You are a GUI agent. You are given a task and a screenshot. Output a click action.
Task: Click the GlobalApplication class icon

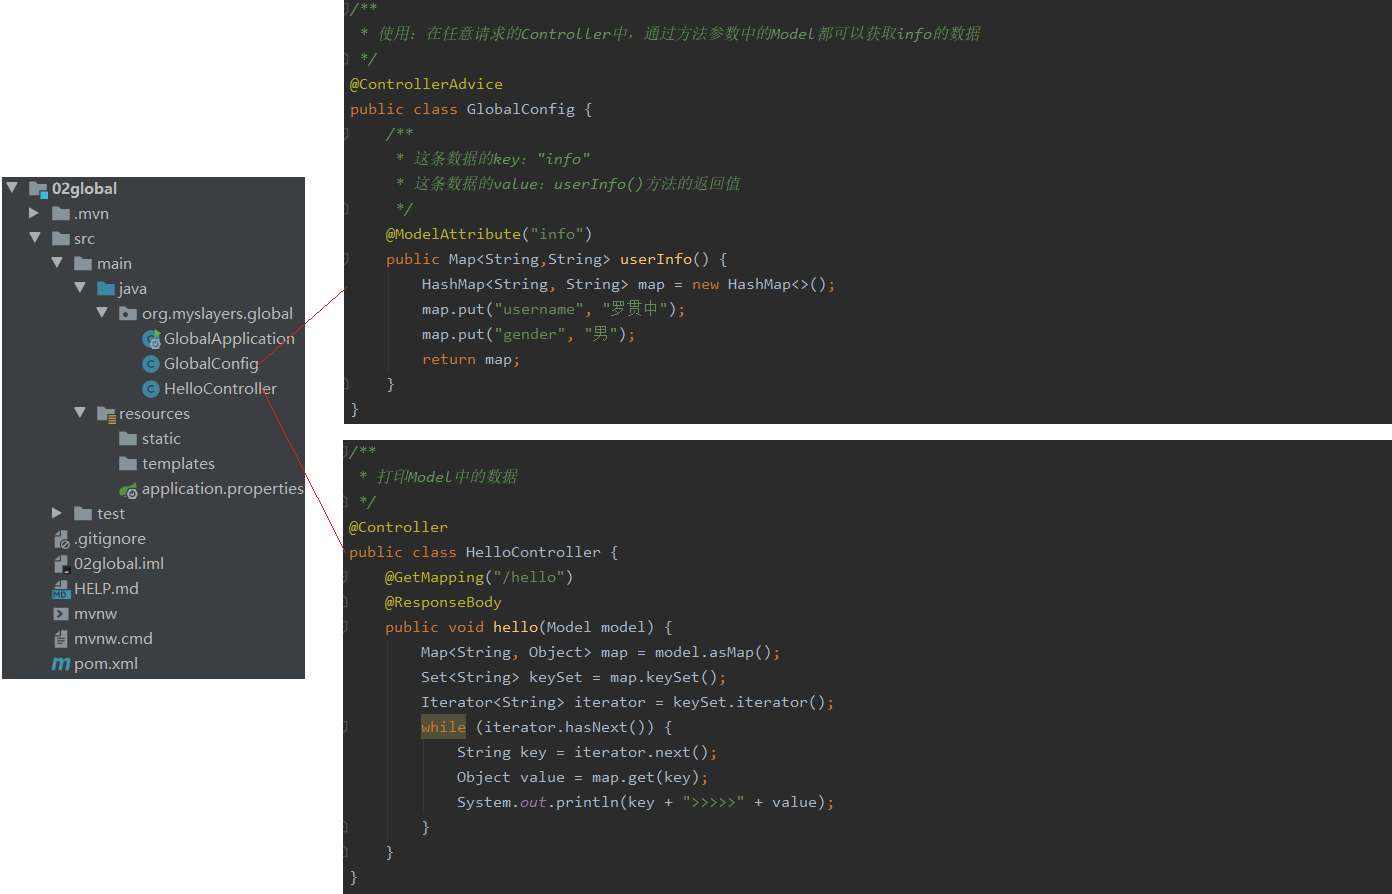coord(152,339)
